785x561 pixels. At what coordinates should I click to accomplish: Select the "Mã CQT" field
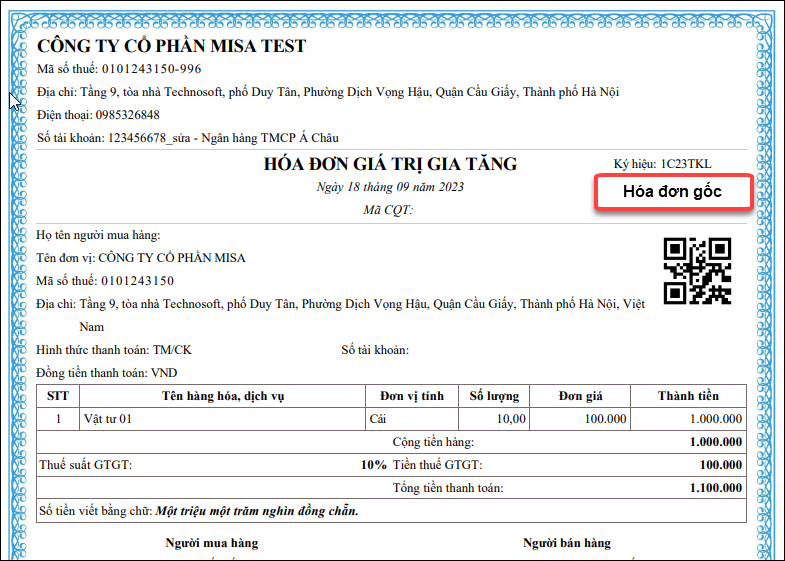389,210
